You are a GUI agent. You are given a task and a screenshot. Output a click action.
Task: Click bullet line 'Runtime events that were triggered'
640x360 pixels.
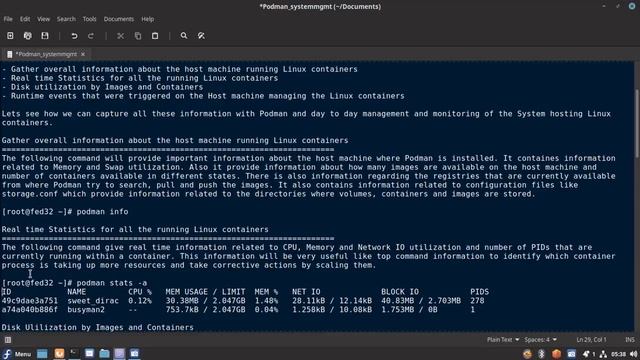click(203, 96)
